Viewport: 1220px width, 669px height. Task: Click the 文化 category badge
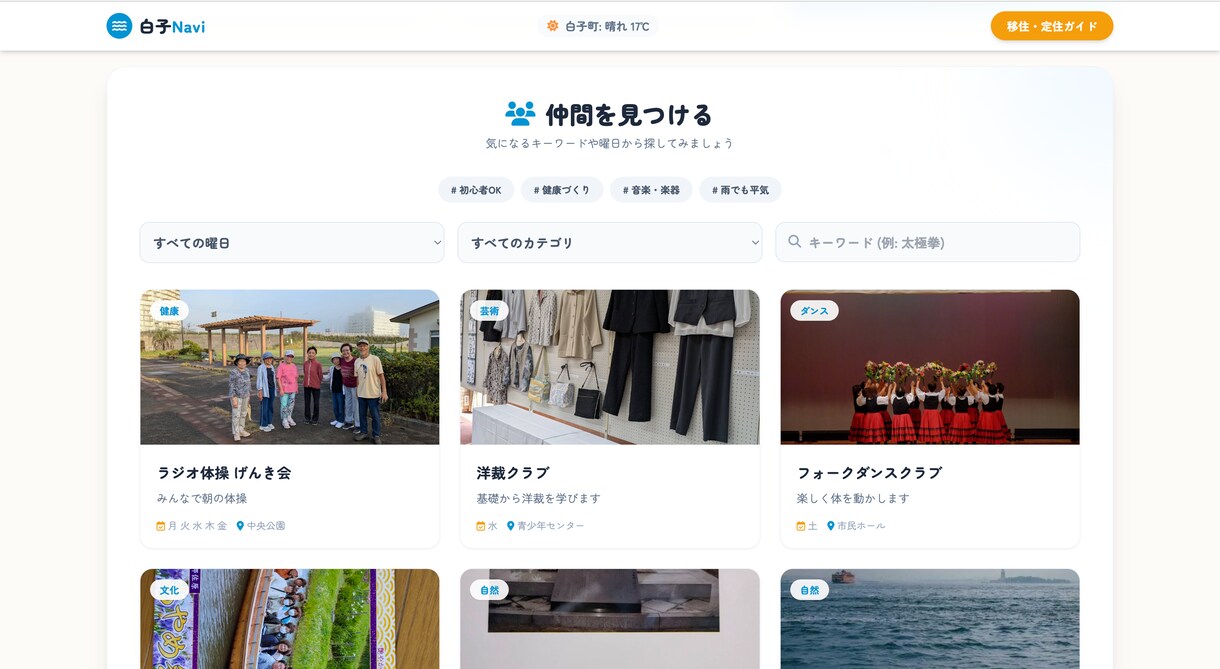pos(169,590)
